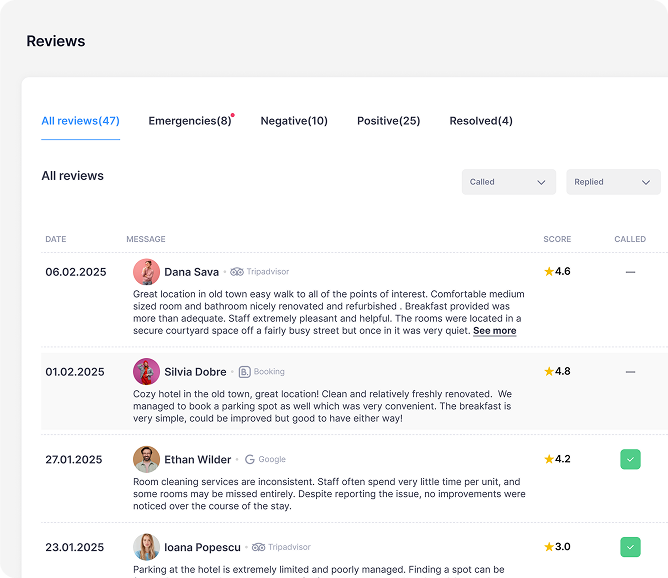This screenshot has height=578, width=668.
Task: Toggle the called checkbox for Ioana Popescu
Action: [x=631, y=547]
